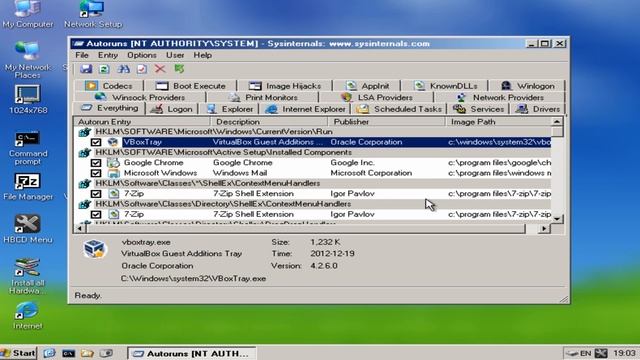Click folder quick launch icon

tap(87, 353)
